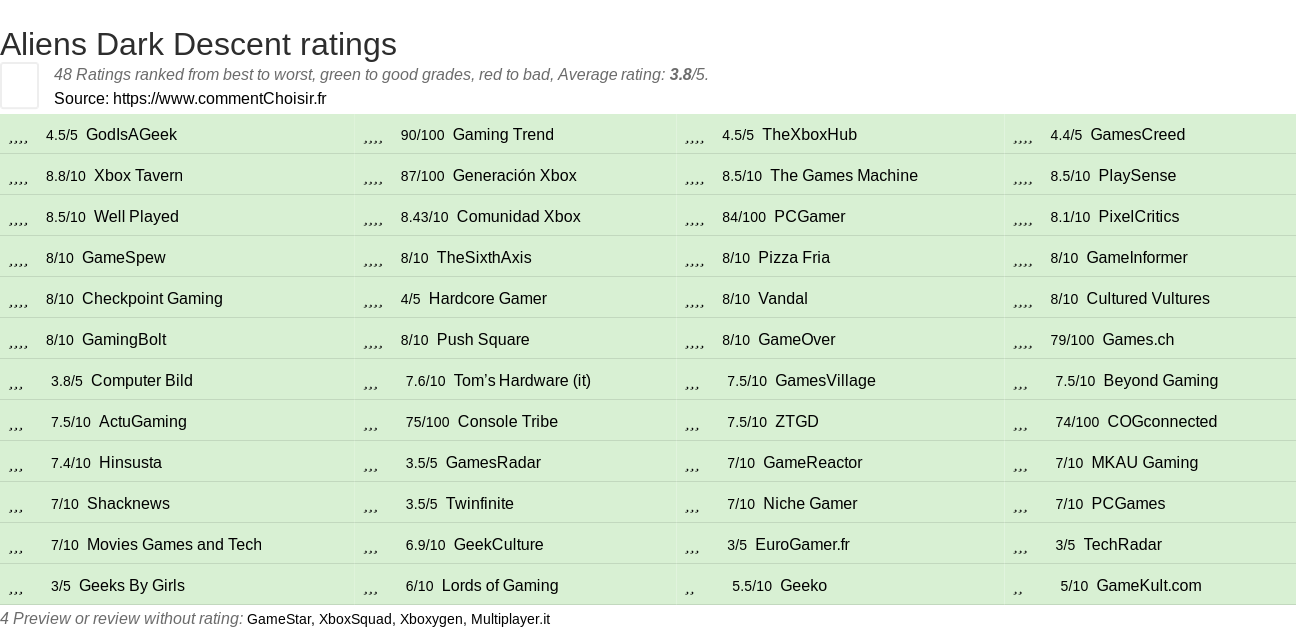Open the GamesRadar 3.5/5 review
Viewport: 1296px width, 630px height.
pos(493,463)
